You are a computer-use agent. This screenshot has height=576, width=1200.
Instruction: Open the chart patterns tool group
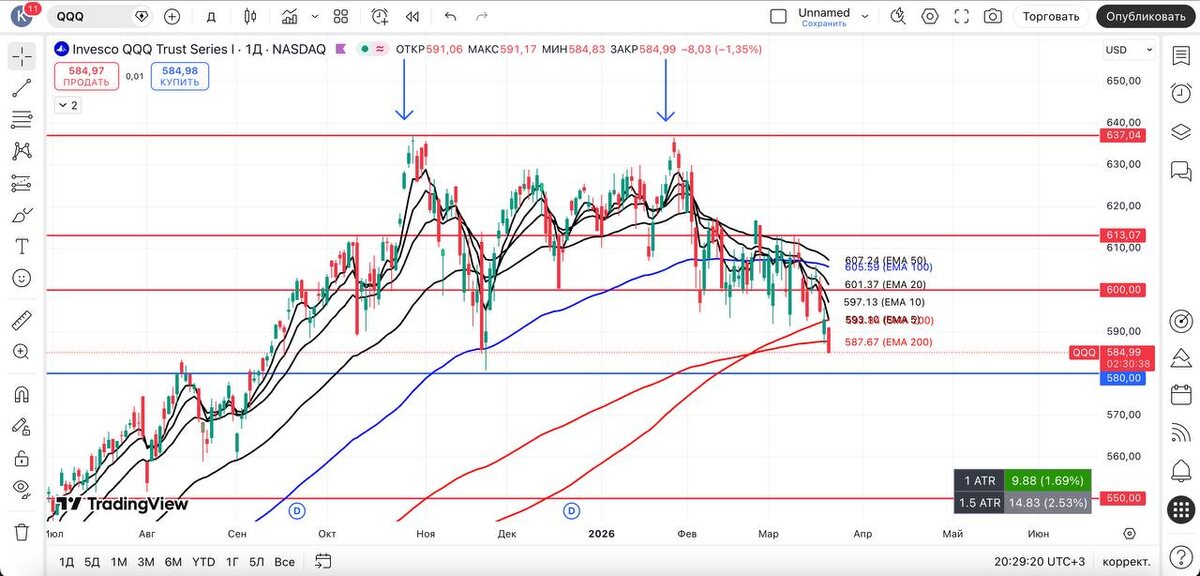(21, 151)
